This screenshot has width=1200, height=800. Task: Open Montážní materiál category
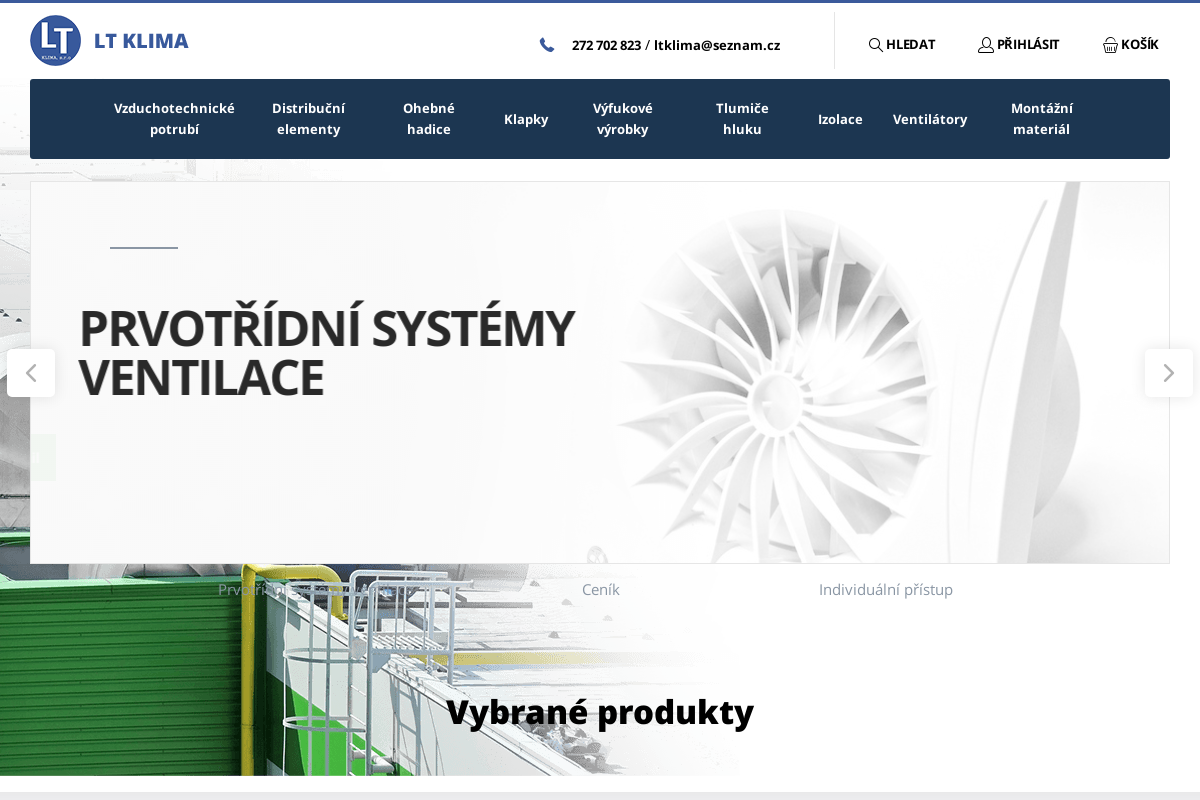(1041, 119)
